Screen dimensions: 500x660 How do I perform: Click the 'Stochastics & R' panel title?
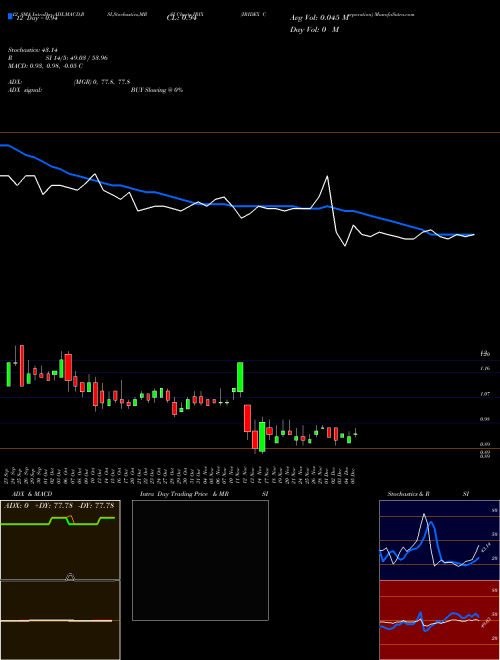point(408,494)
